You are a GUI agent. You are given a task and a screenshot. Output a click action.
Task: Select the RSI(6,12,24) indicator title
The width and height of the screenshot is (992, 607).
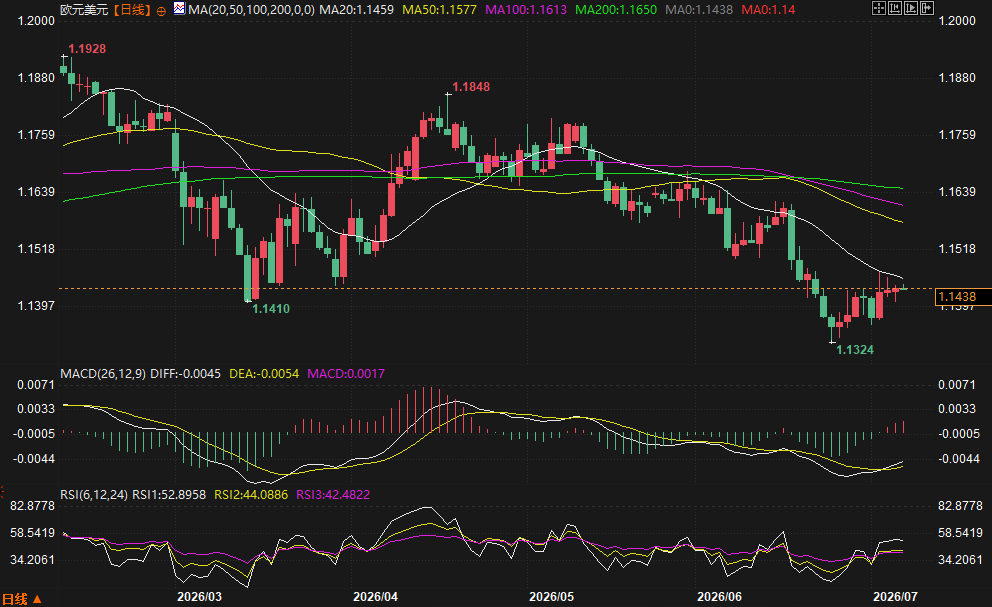(94, 494)
